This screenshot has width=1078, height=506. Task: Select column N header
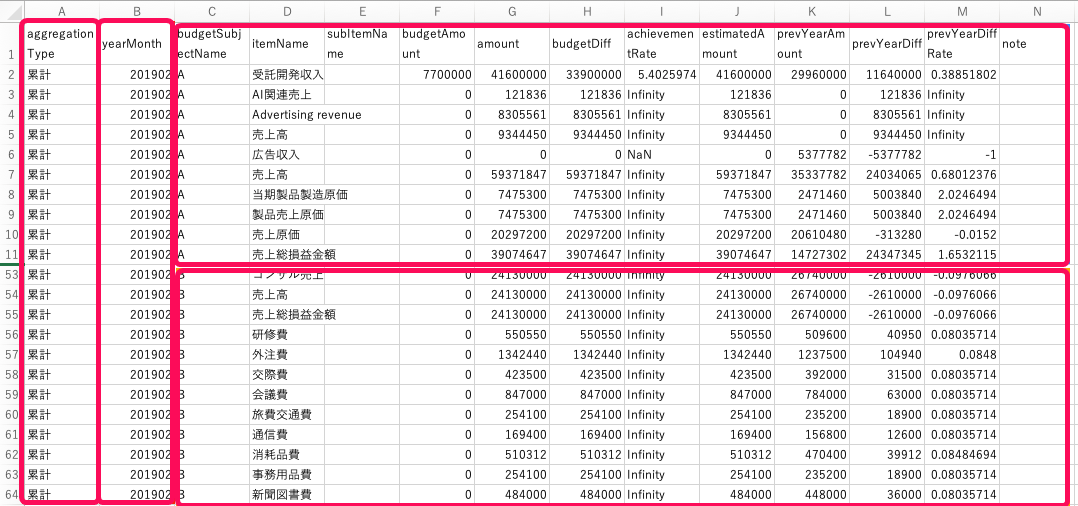point(1037,11)
